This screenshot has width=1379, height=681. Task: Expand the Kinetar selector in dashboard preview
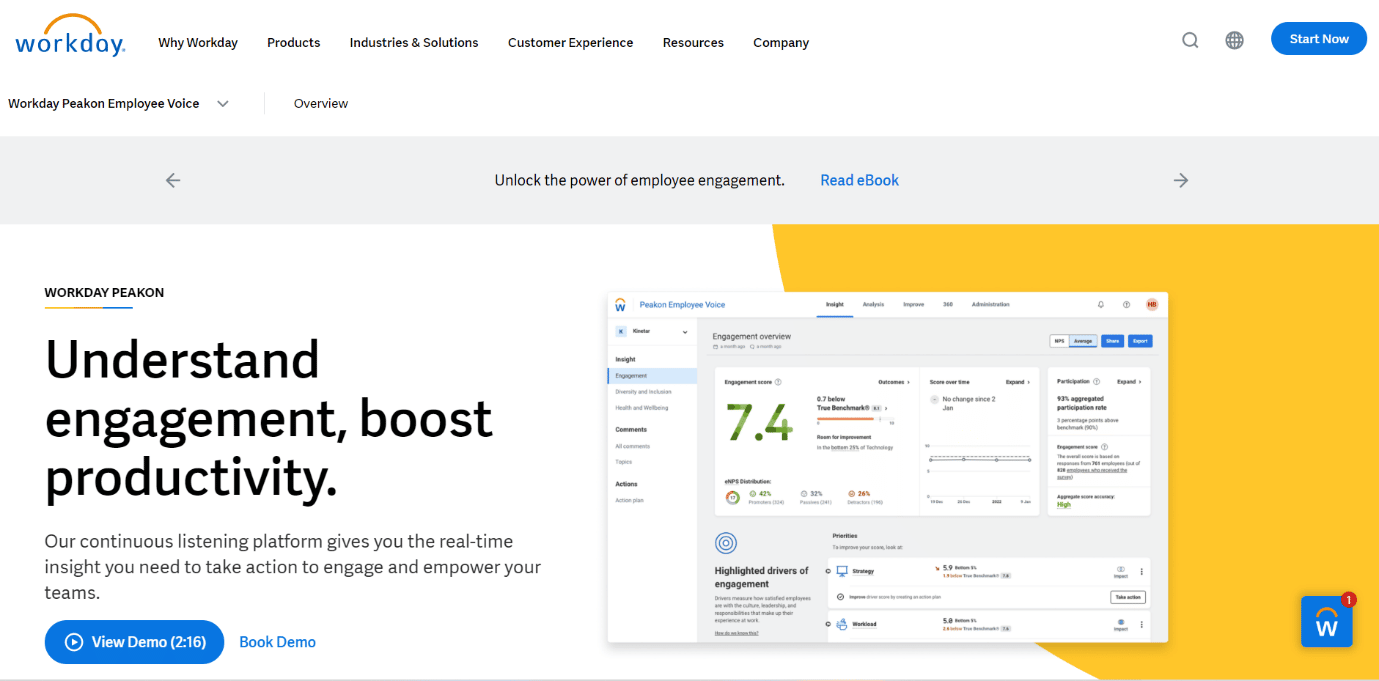[x=652, y=331]
